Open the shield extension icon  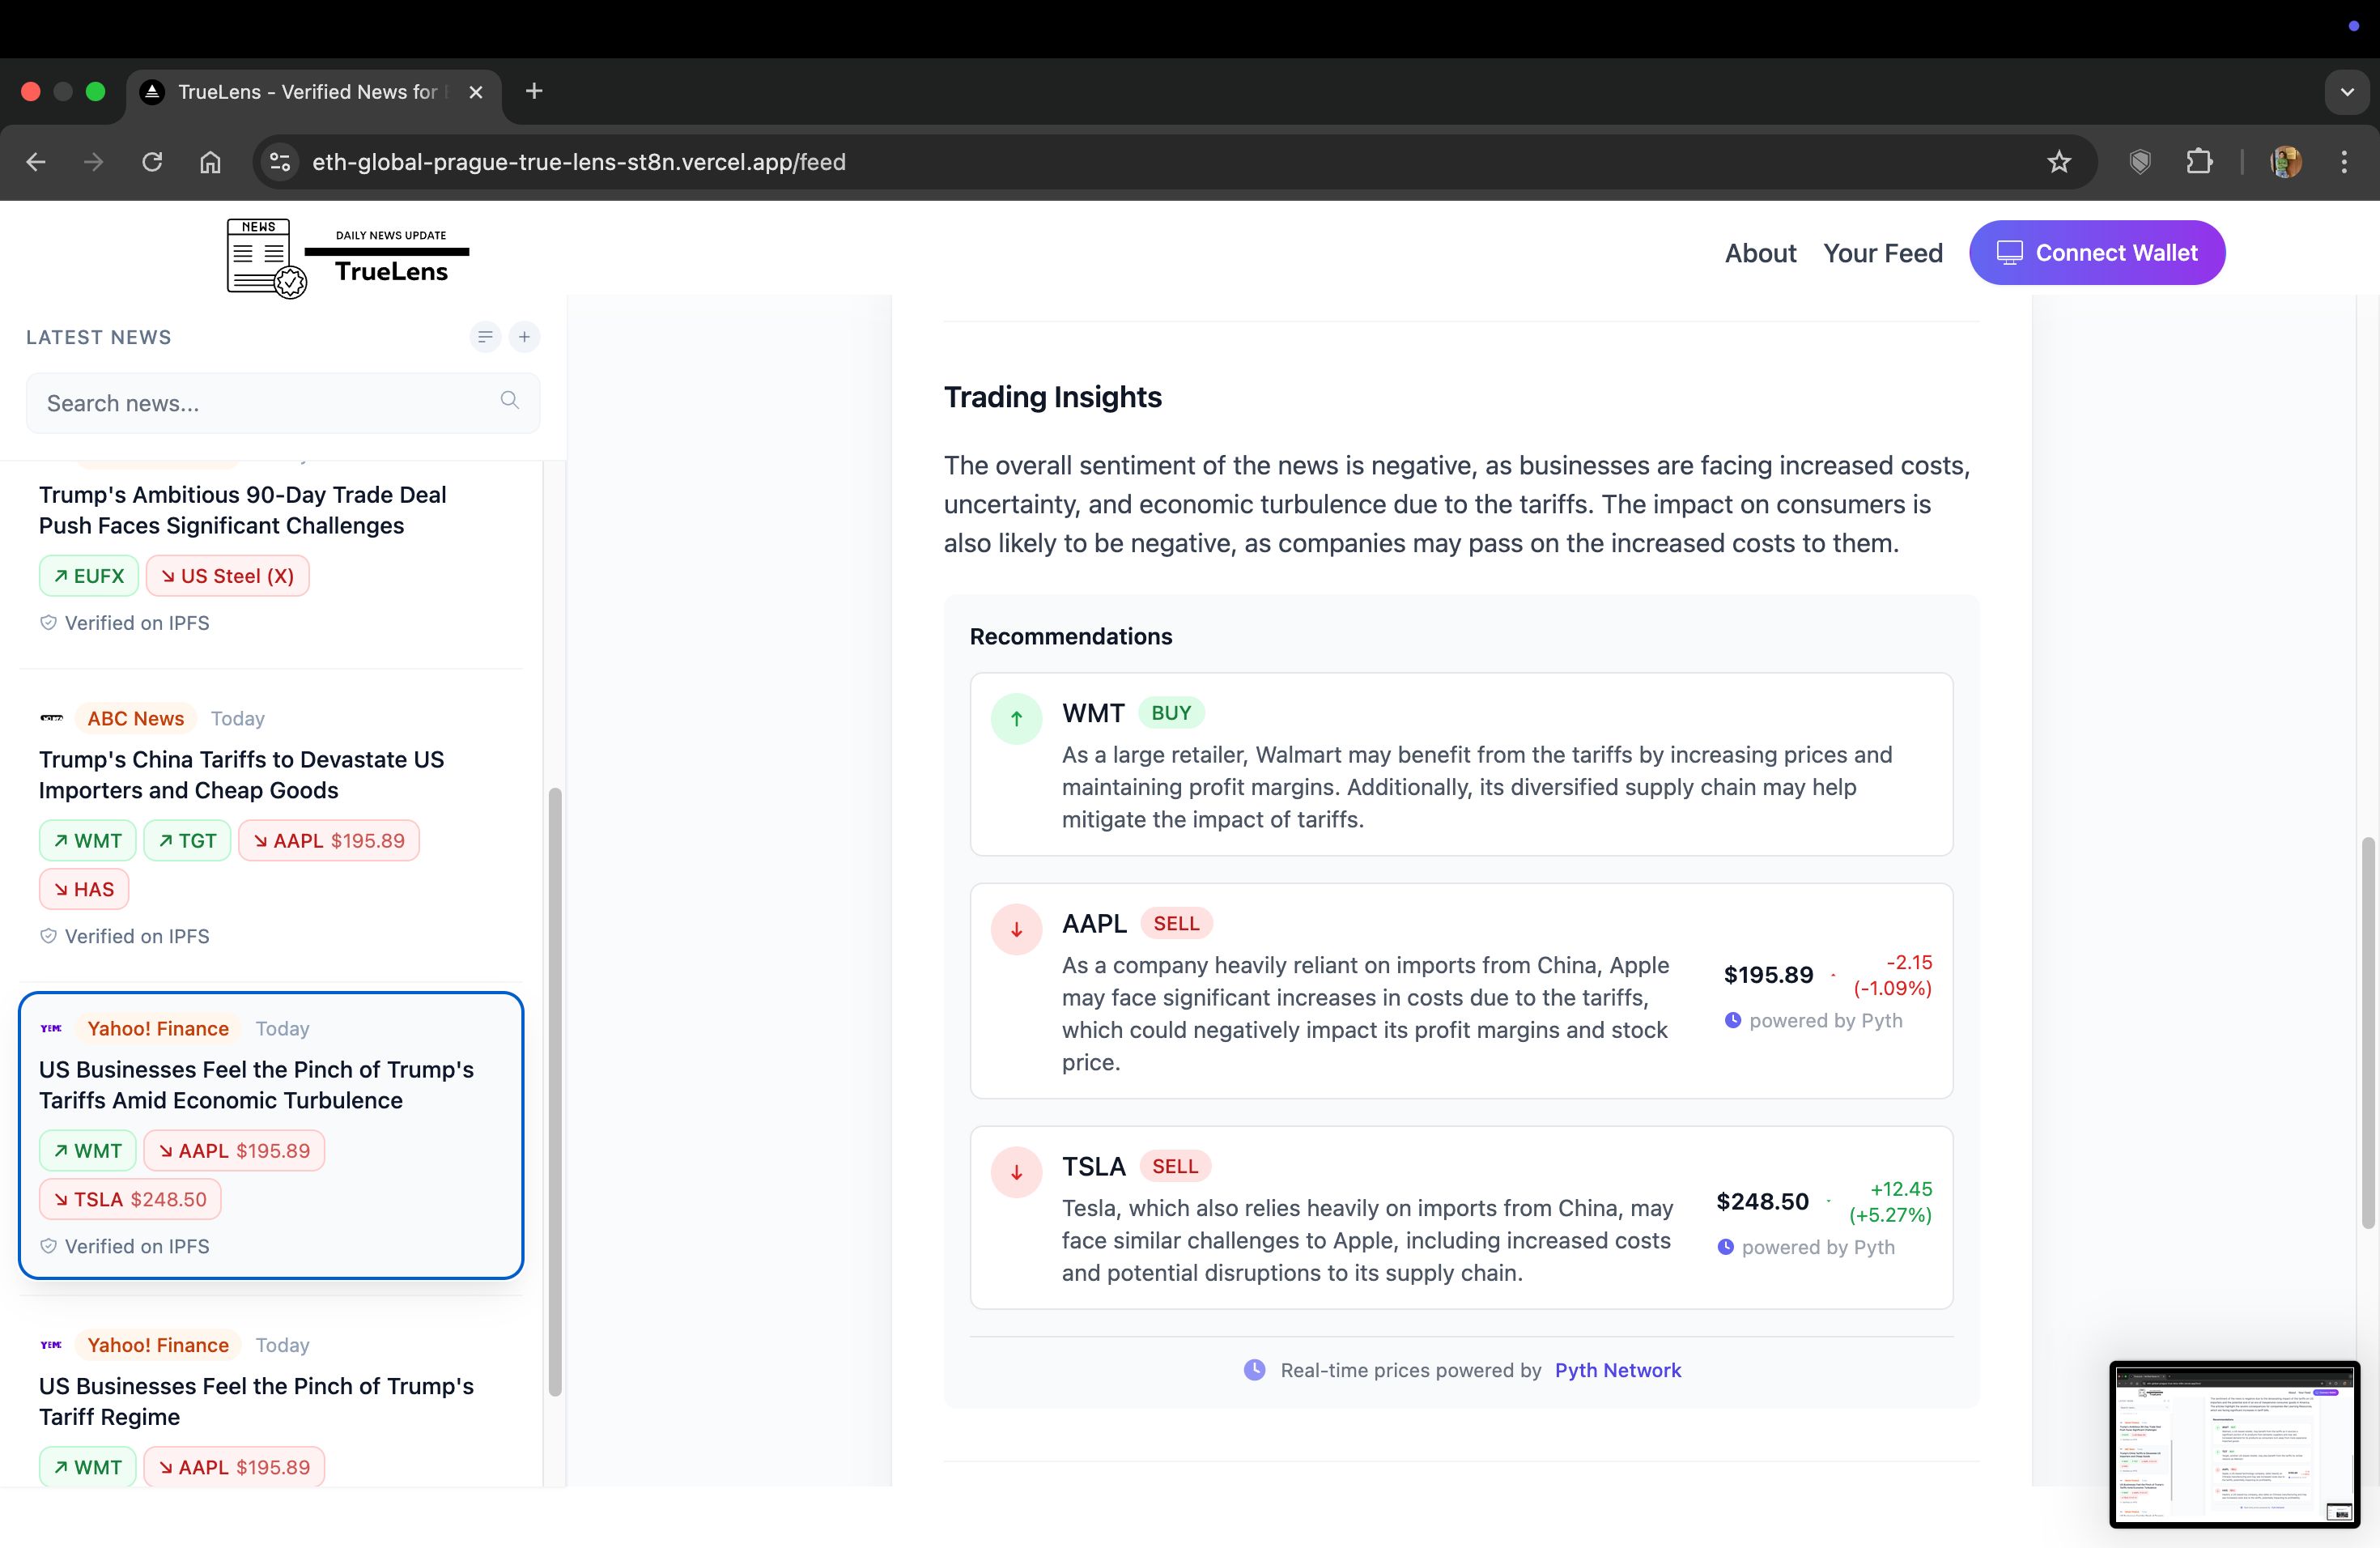(2140, 162)
